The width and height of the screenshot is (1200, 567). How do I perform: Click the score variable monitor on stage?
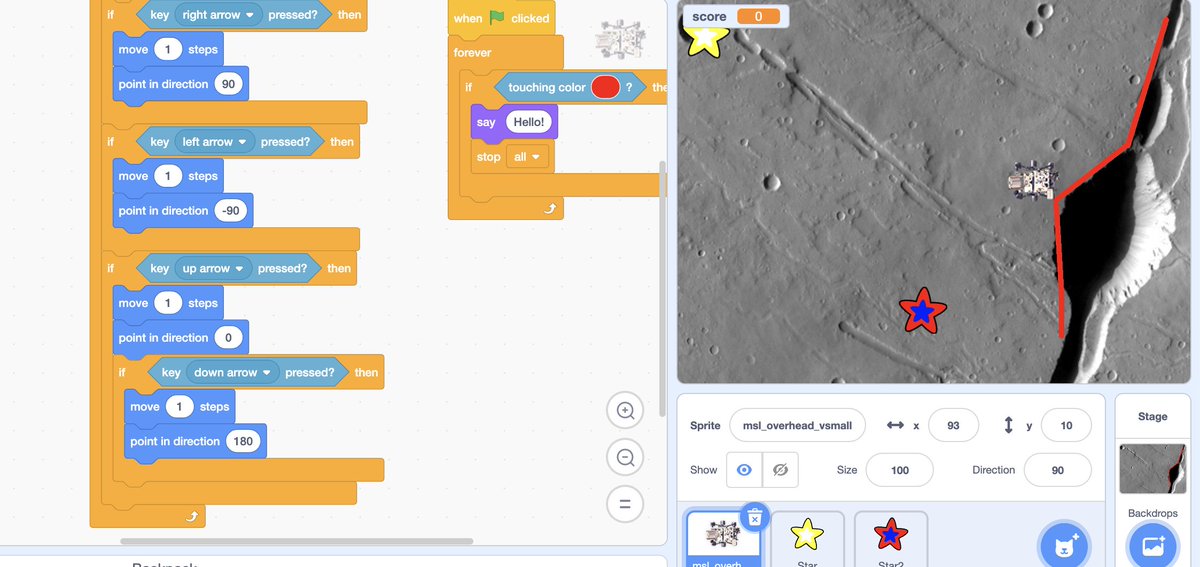pos(734,16)
